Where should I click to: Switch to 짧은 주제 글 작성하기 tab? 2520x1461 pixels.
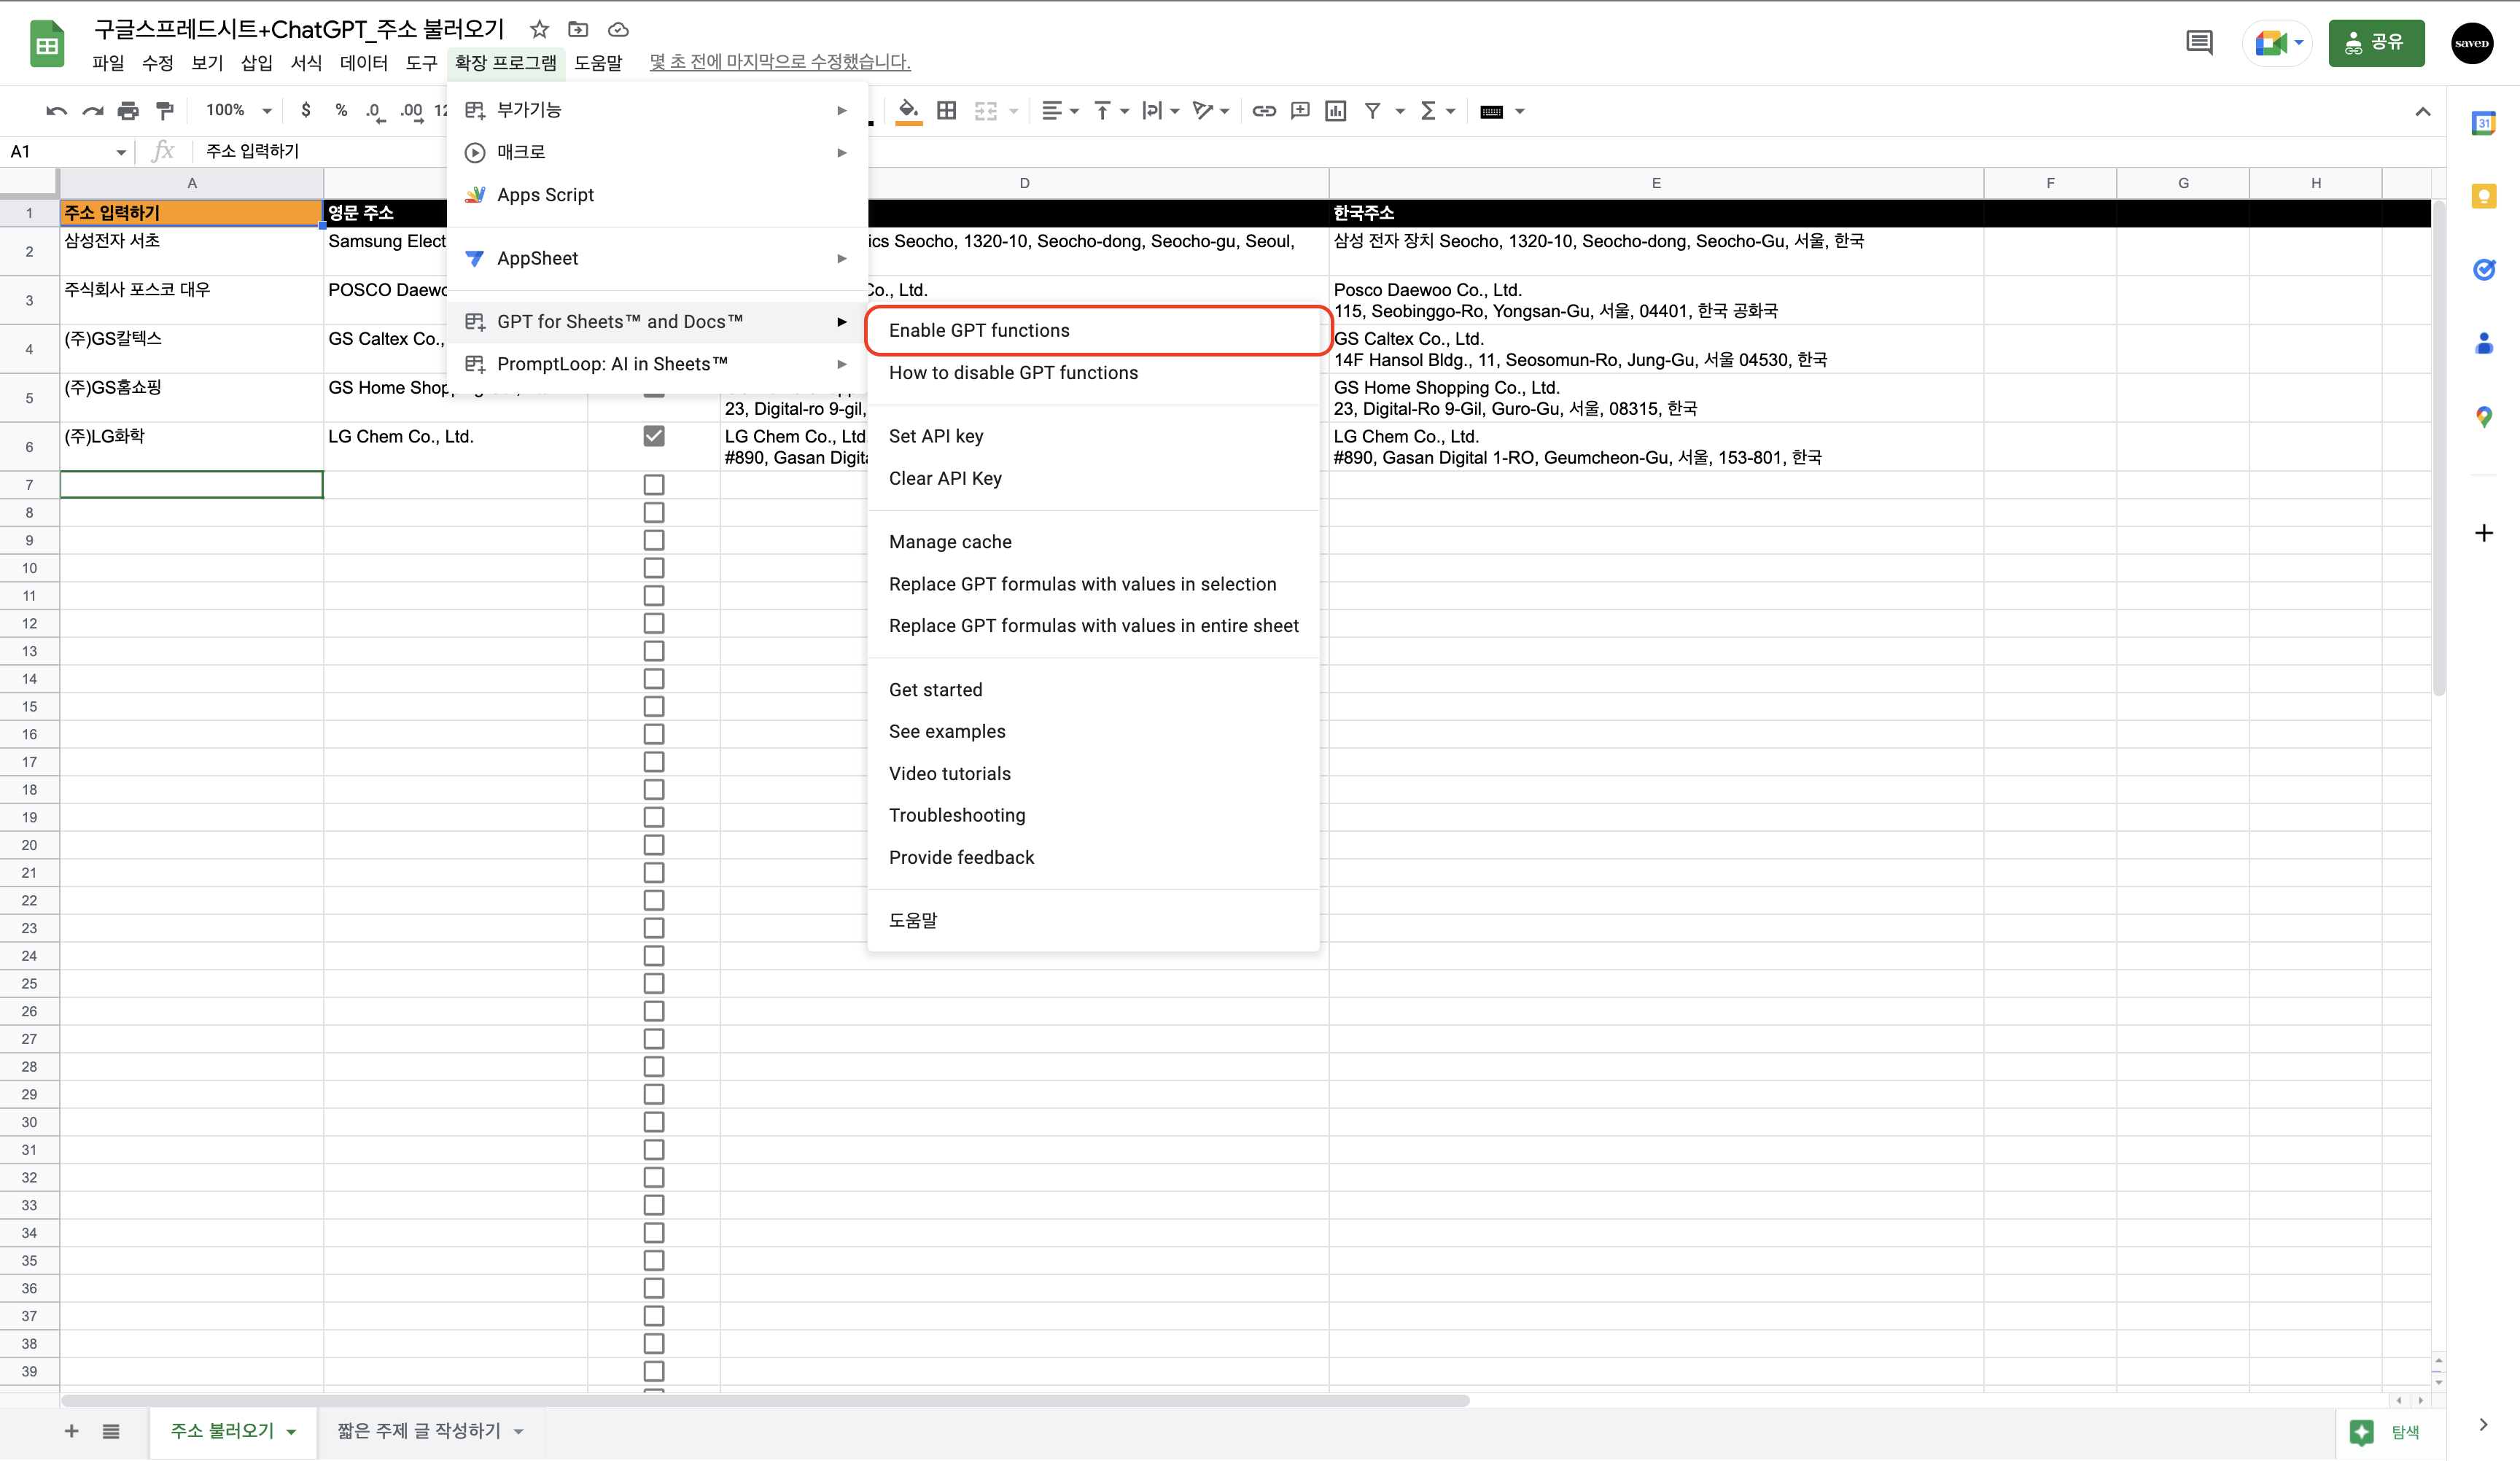(x=419, y=1431)
